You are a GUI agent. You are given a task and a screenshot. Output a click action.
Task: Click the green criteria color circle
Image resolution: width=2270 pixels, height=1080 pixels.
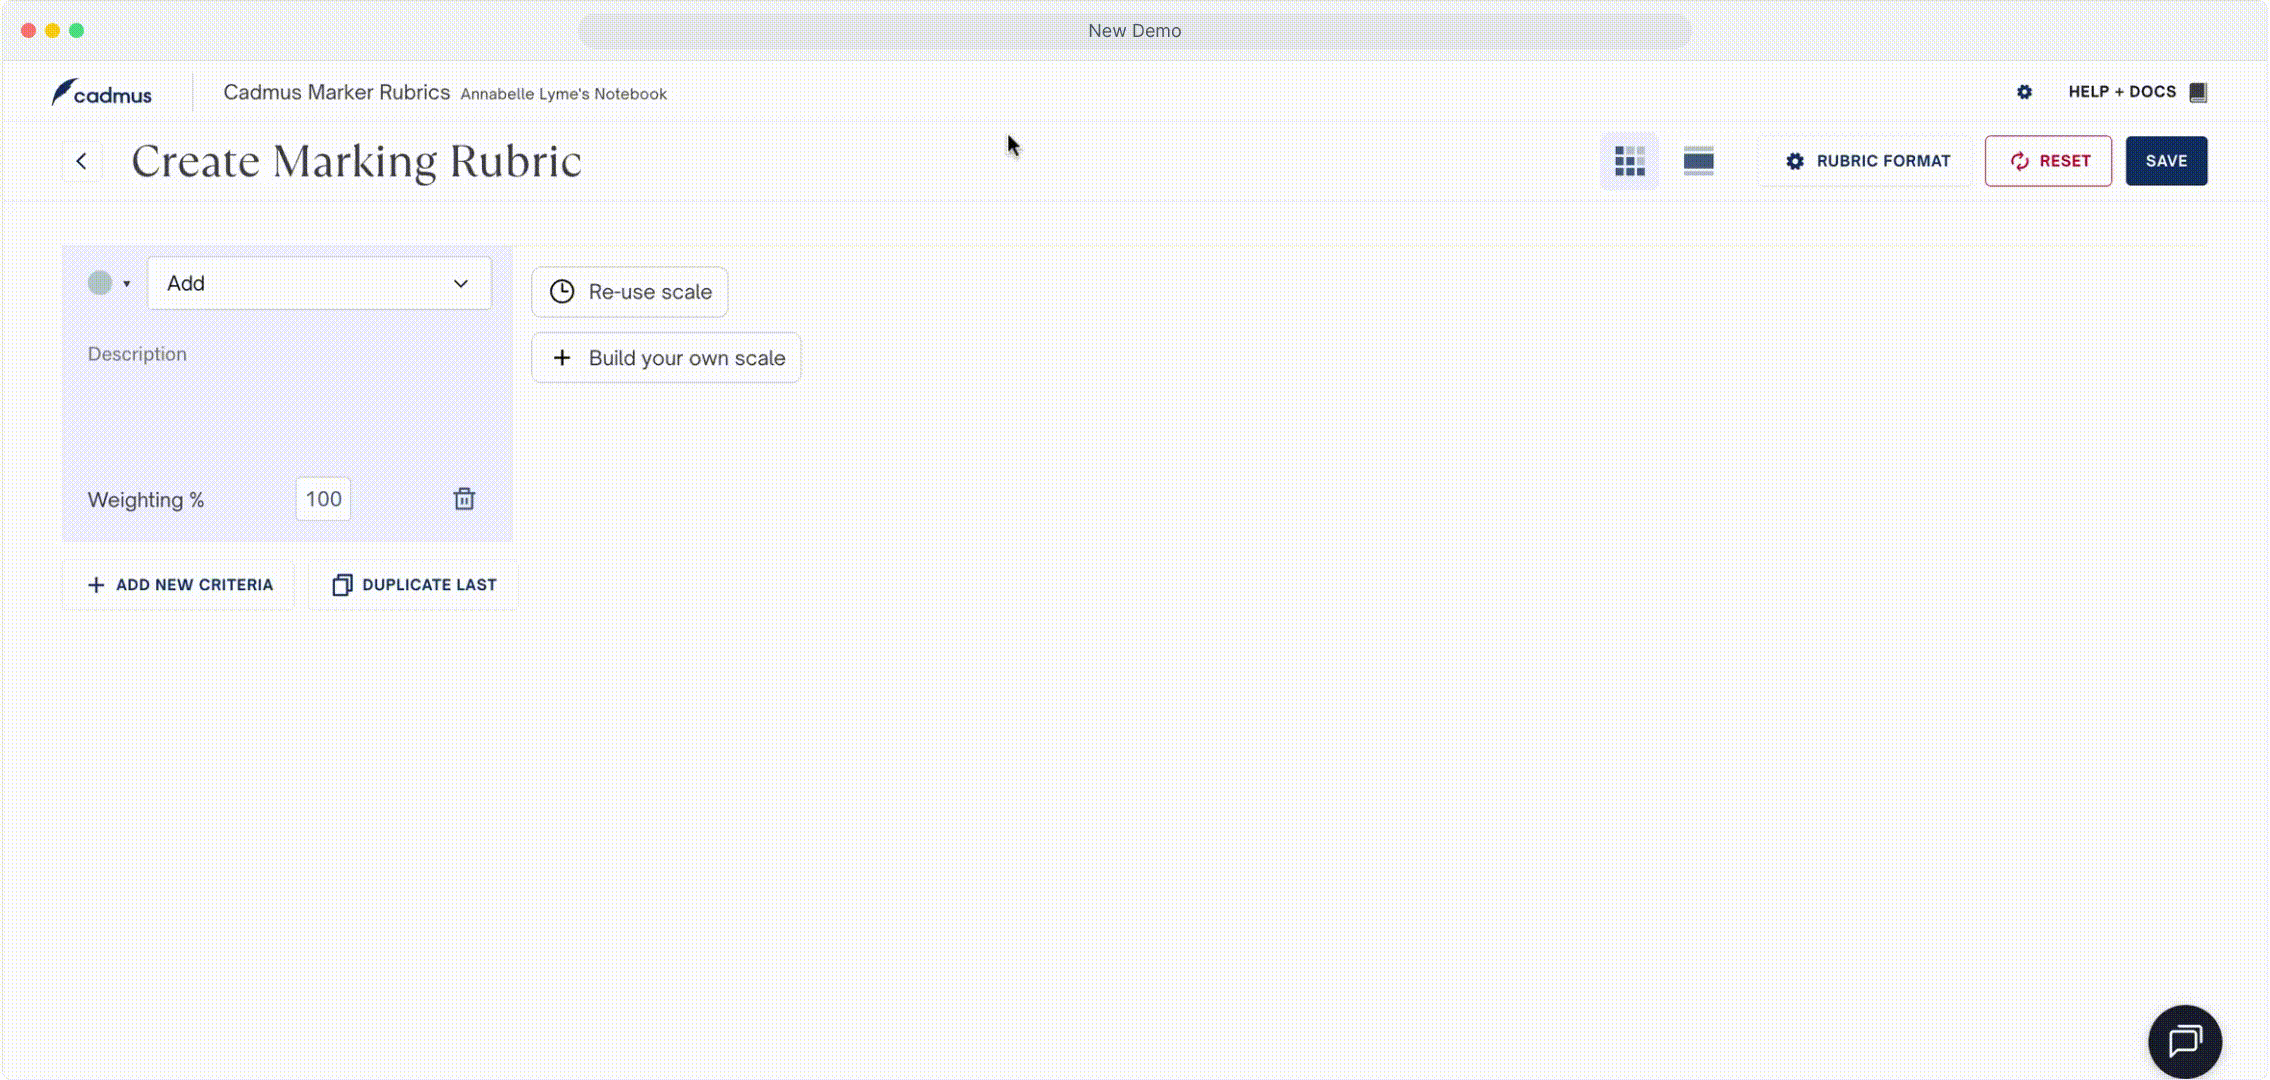point(100,283)
